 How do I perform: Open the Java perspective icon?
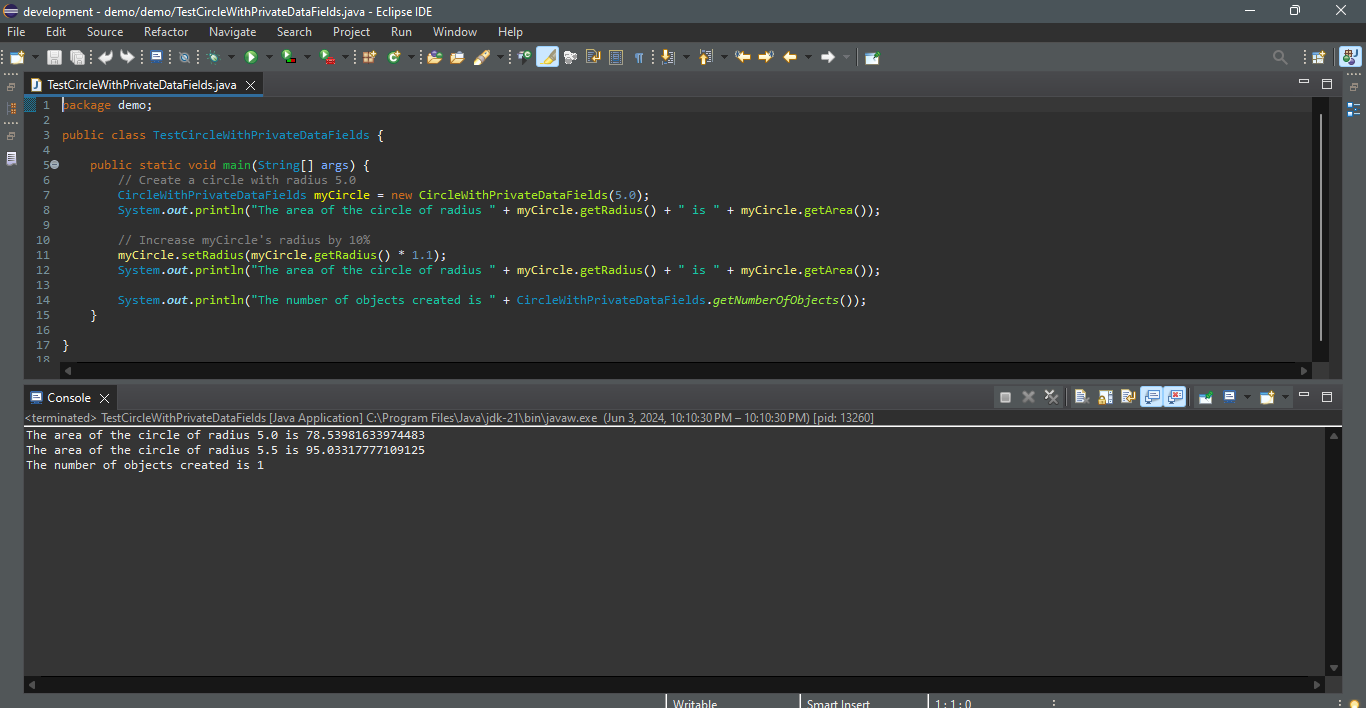pos(1350,58)
